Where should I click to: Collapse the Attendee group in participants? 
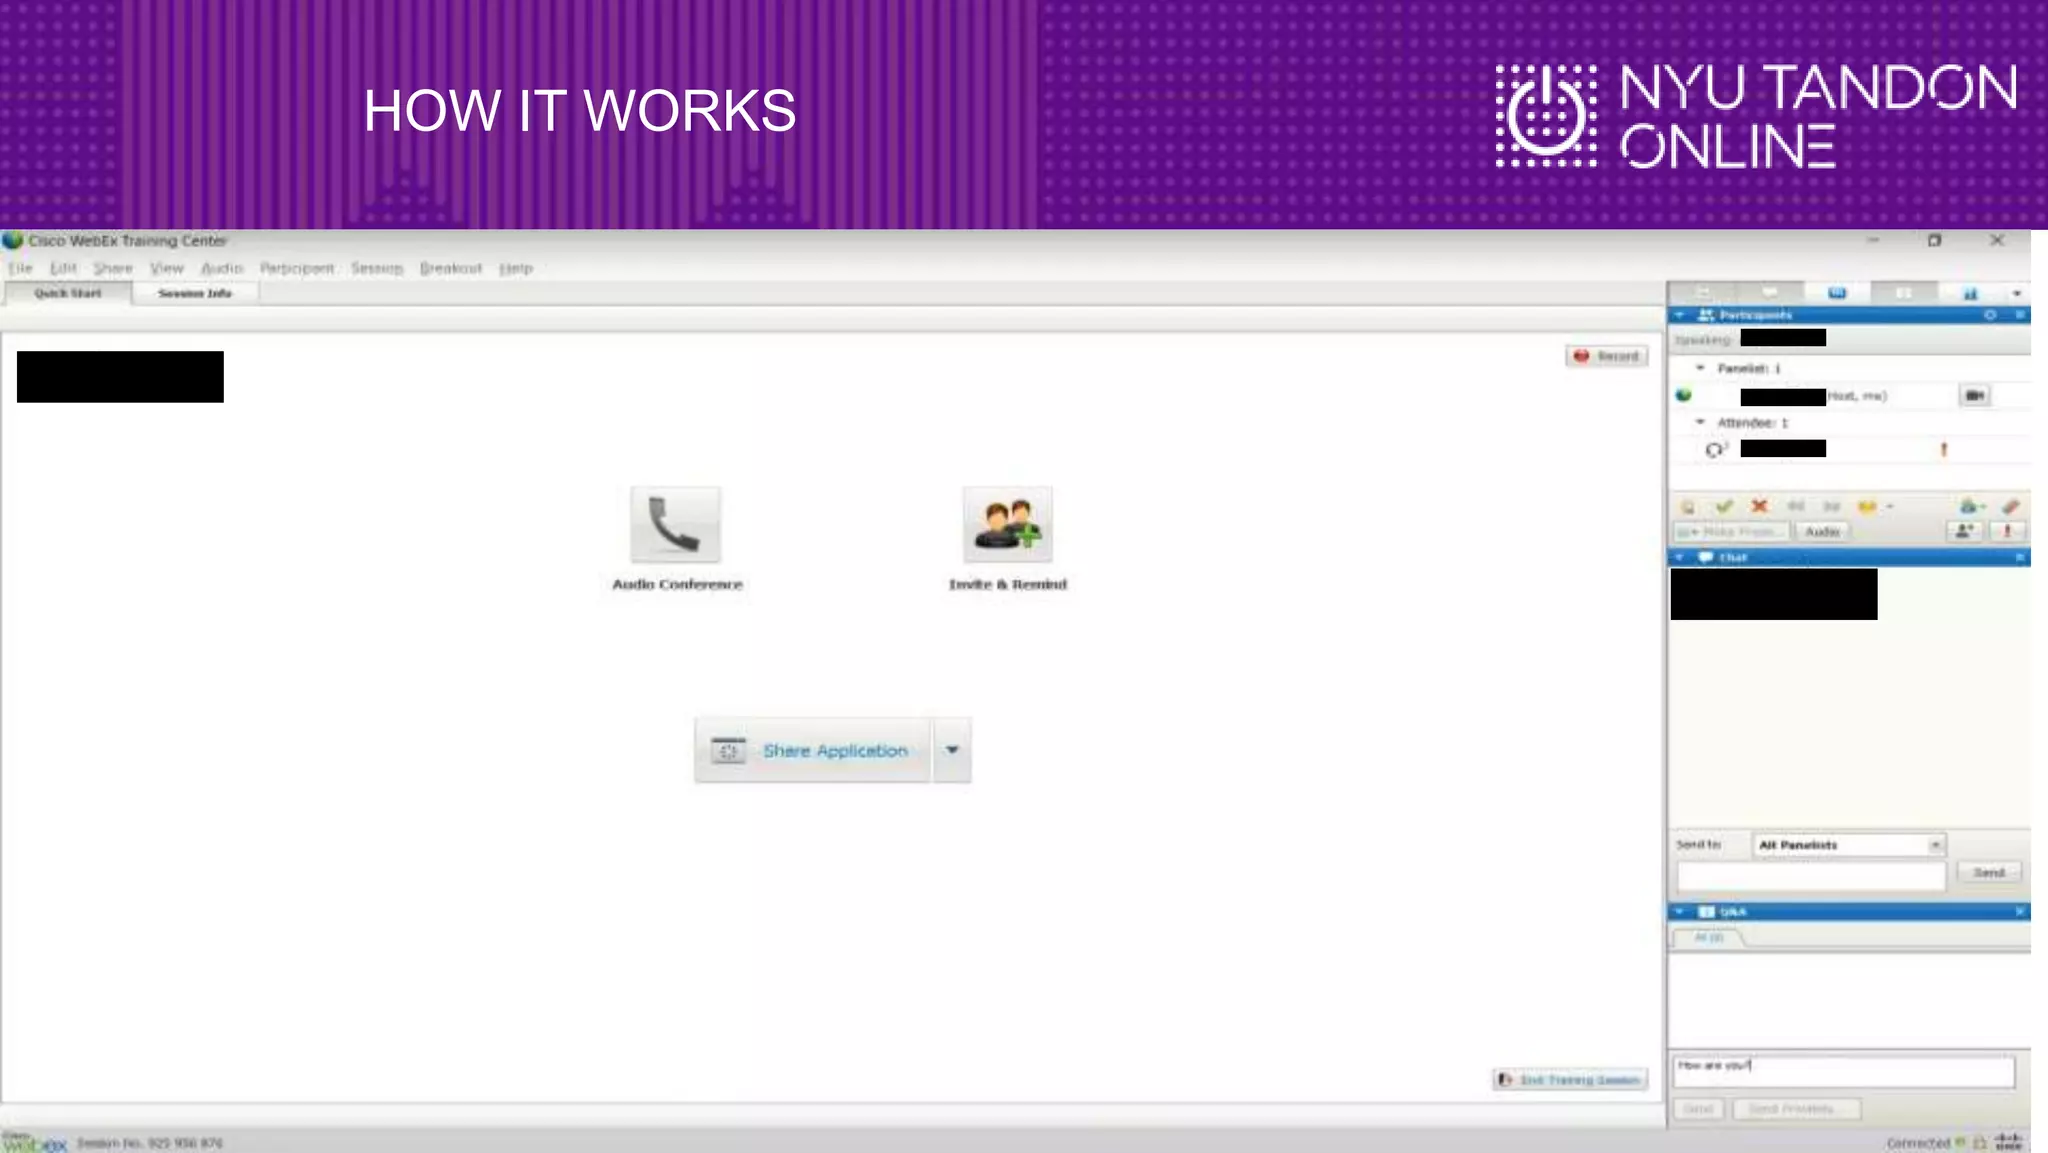tap(1700, 422)
